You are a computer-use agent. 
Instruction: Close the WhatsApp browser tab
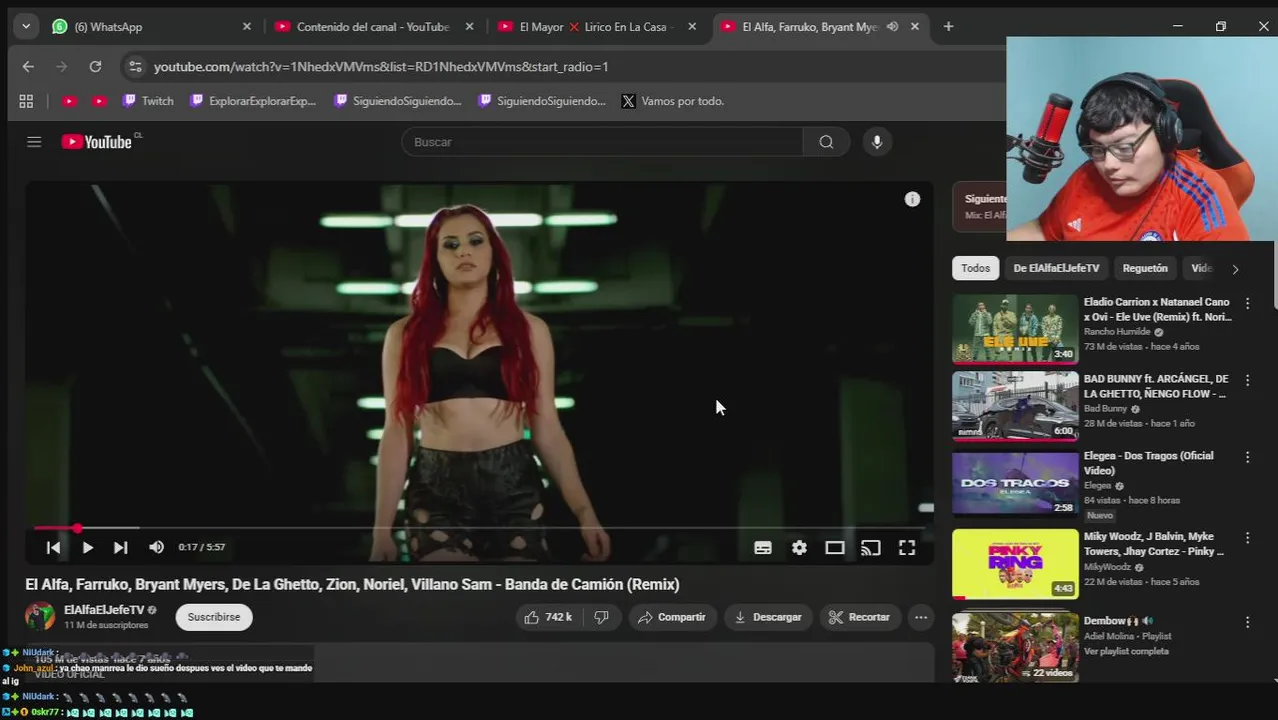tap(247, 27)
